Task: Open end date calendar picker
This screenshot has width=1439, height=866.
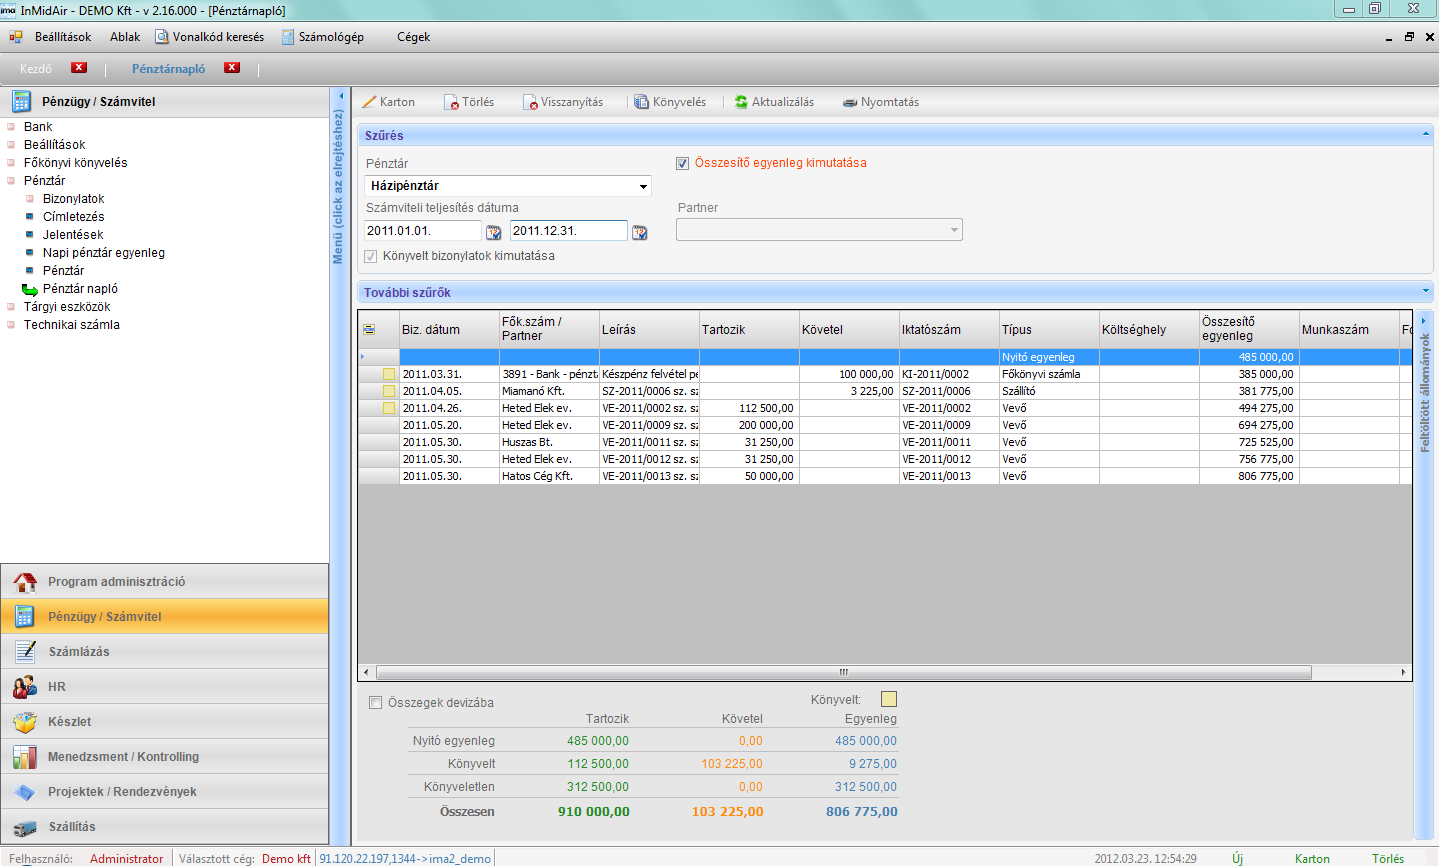Action: coord(640,232)
